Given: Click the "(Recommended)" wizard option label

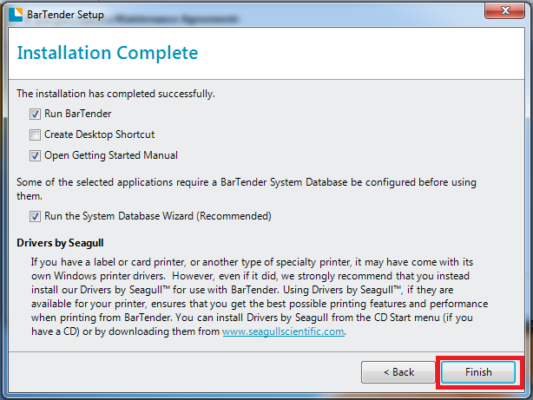Looking at the screenshot, I should 234,216.
